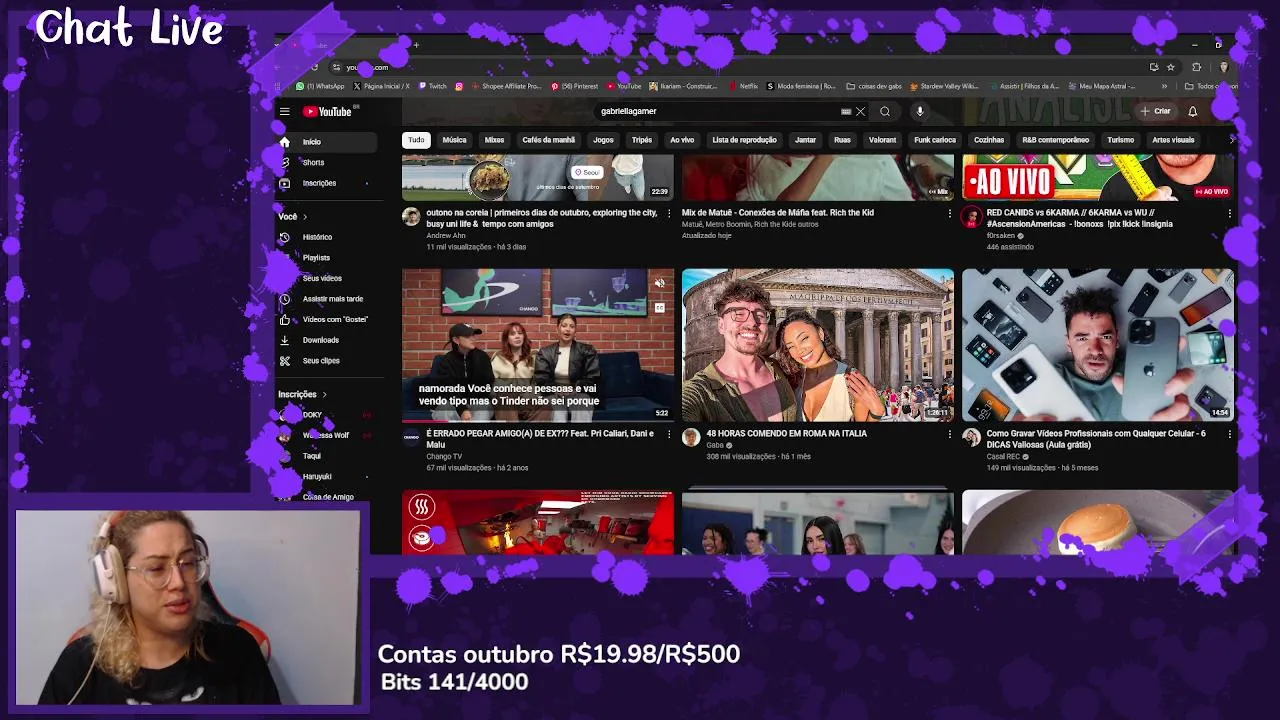Image resolution: width=1280 pixels, height=720 pixels.
Task: Open options menu for 48 HORAS COMENDO EM ROMA
Action: tap(949, 434)
